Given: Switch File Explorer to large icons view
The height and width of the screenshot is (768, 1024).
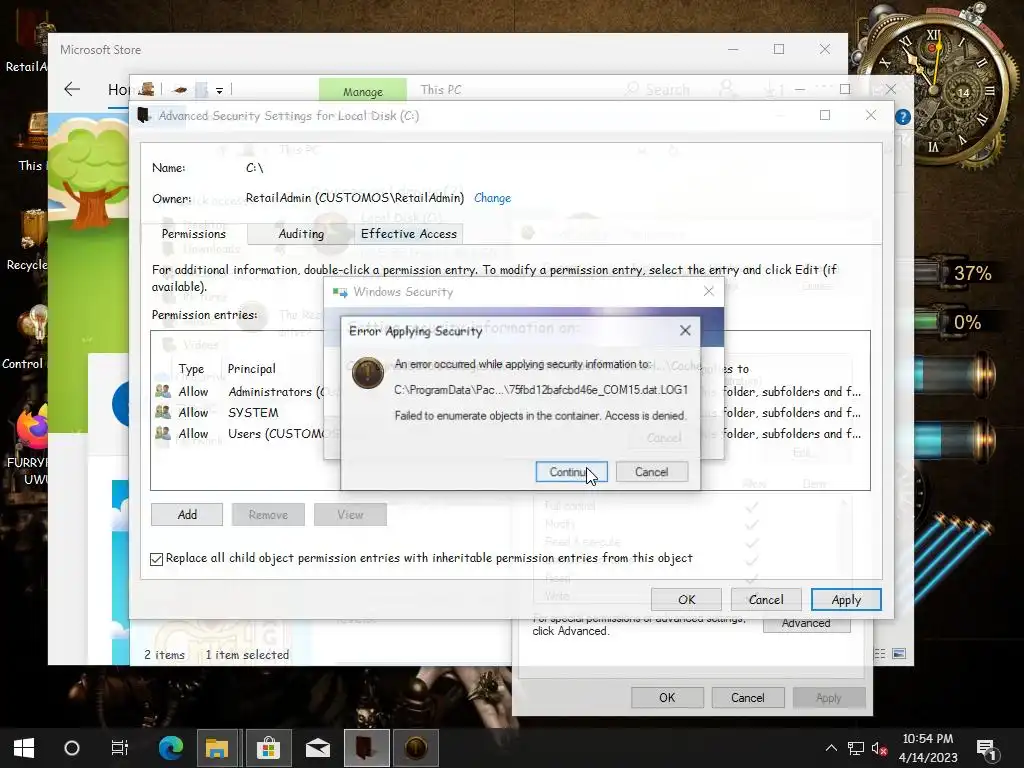Looking at the screenshot, I should tap(899, 654).
